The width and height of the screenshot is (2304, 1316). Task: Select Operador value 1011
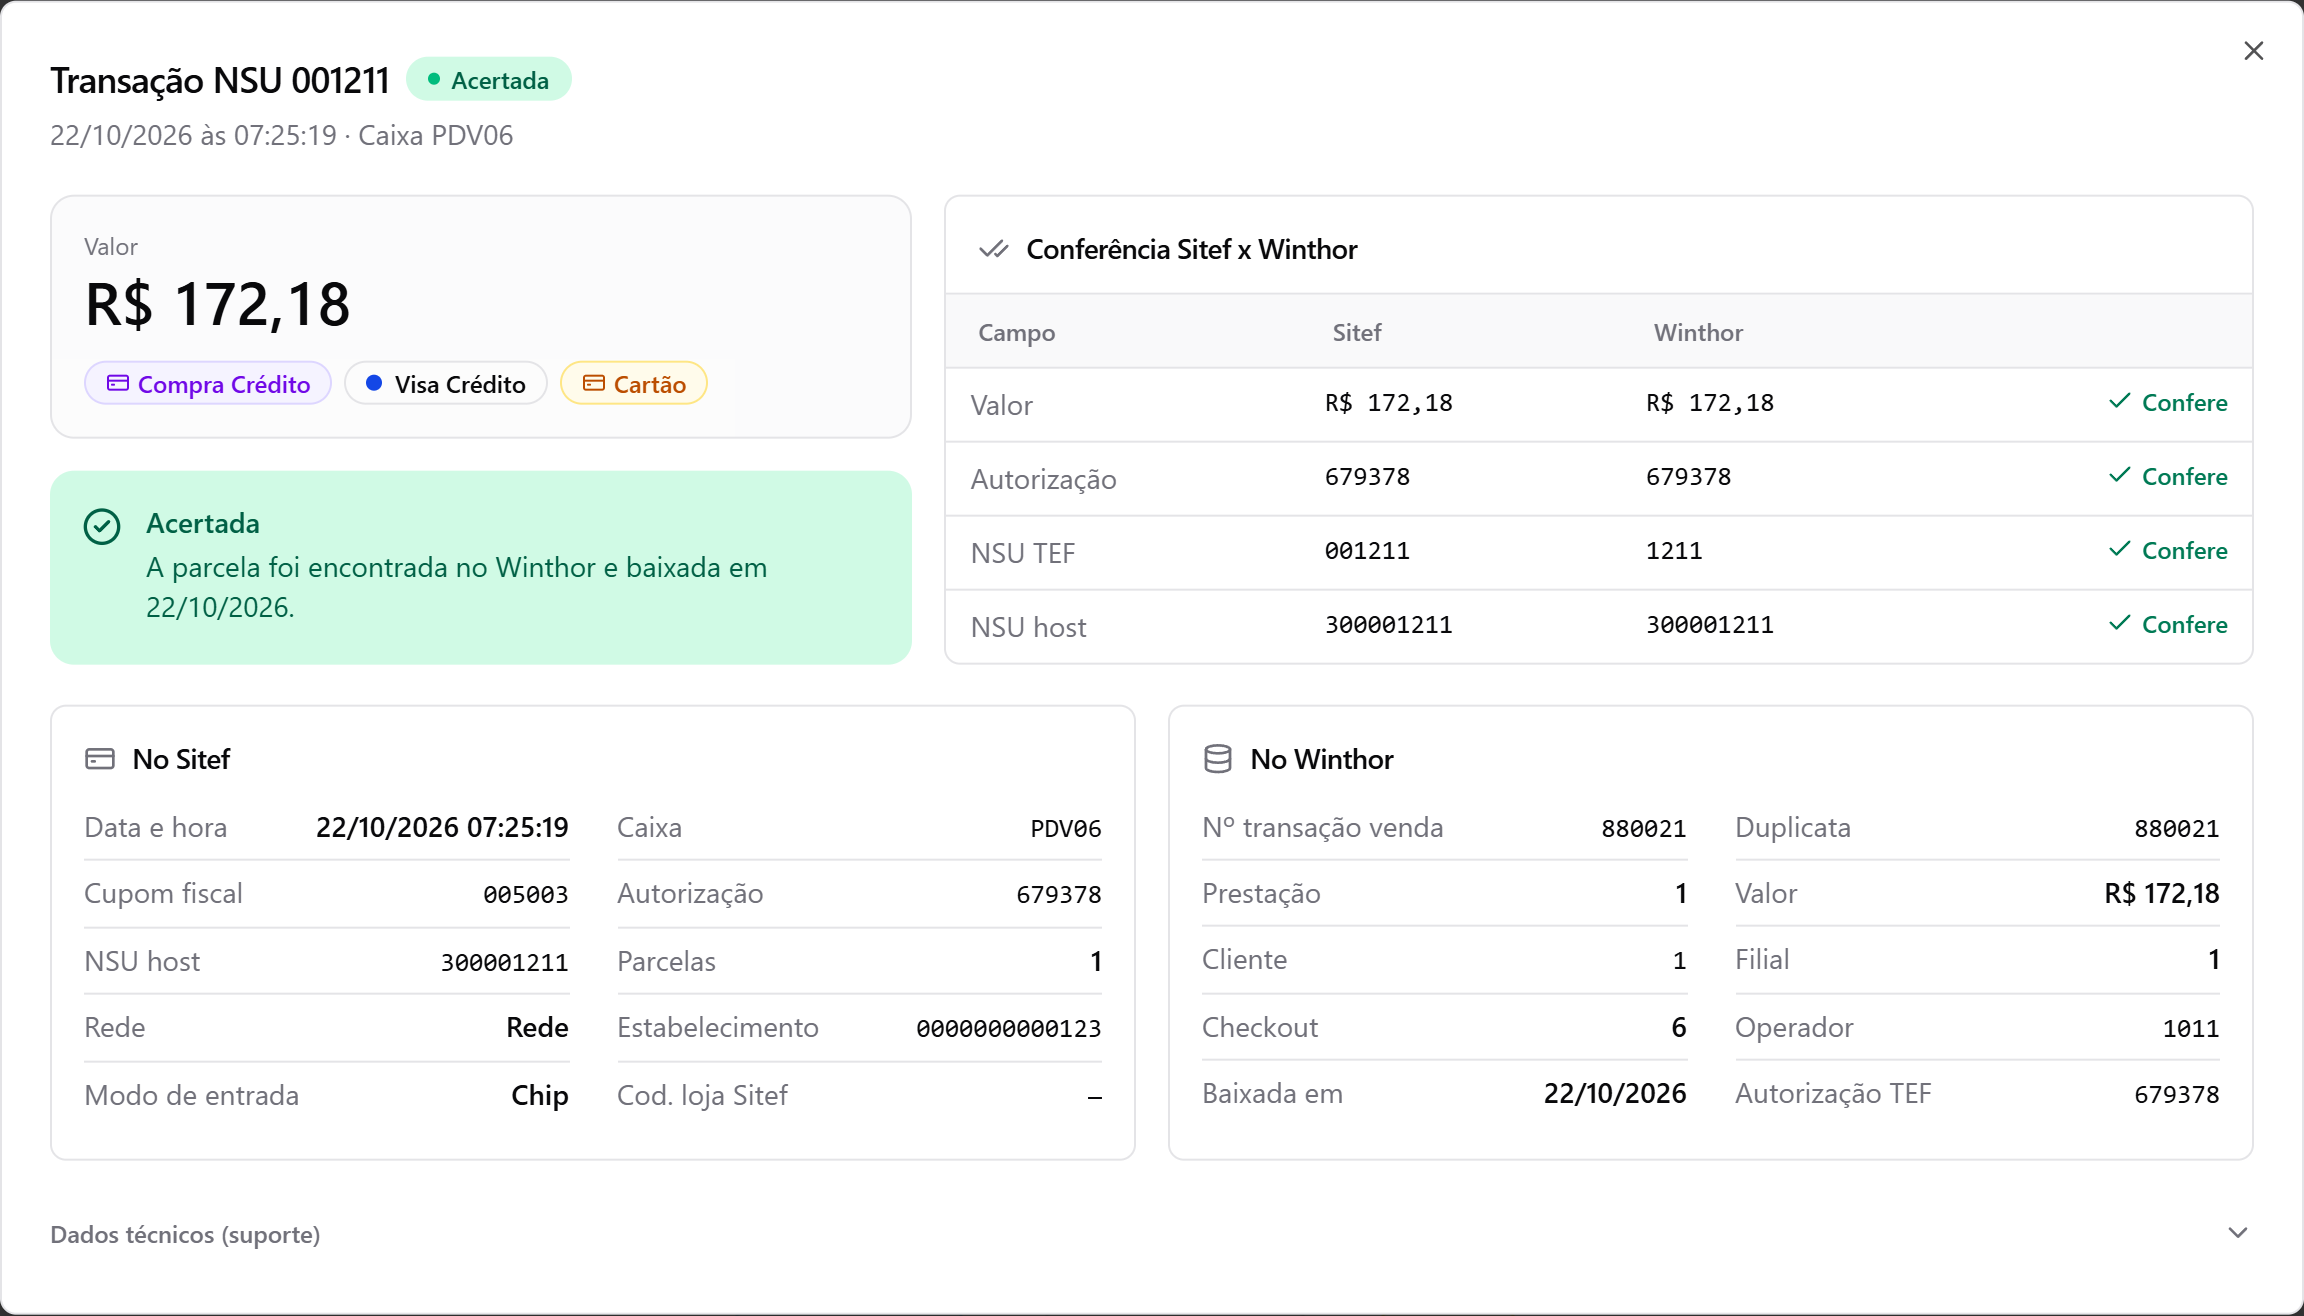(2191, 1029)
